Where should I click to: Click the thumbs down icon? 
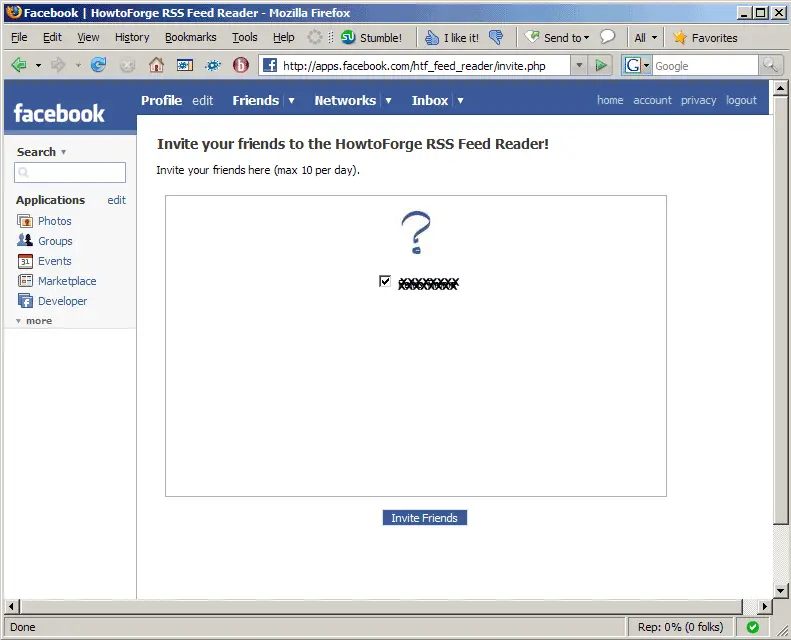pyautogui.click(x=496, y=37)
